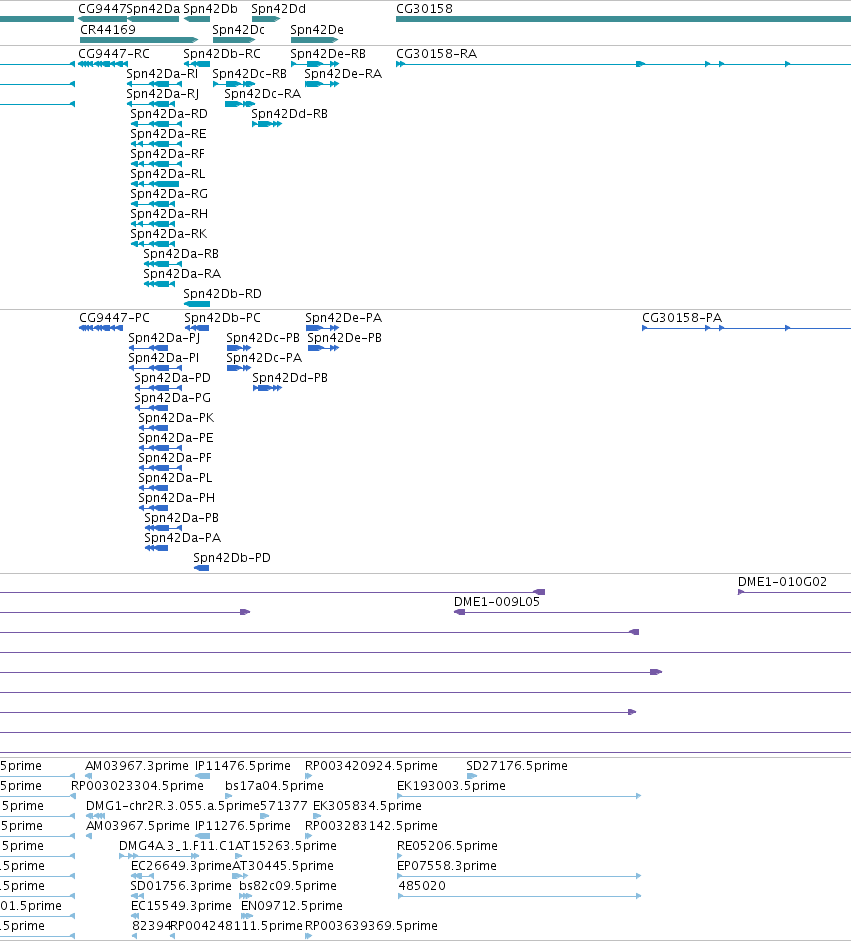
Task: Click EST IP11476.5prime
Action: [243, 766]
